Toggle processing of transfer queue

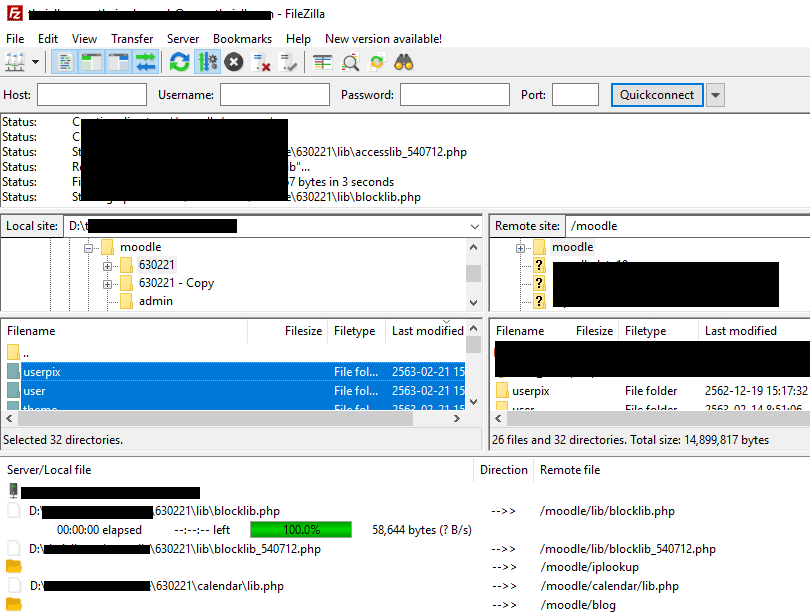[x=207, y=62]
